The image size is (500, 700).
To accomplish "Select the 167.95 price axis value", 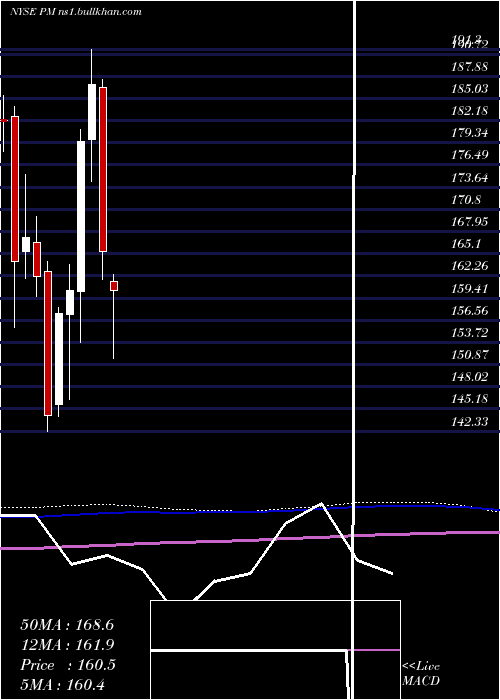I will tap(469, 222).
